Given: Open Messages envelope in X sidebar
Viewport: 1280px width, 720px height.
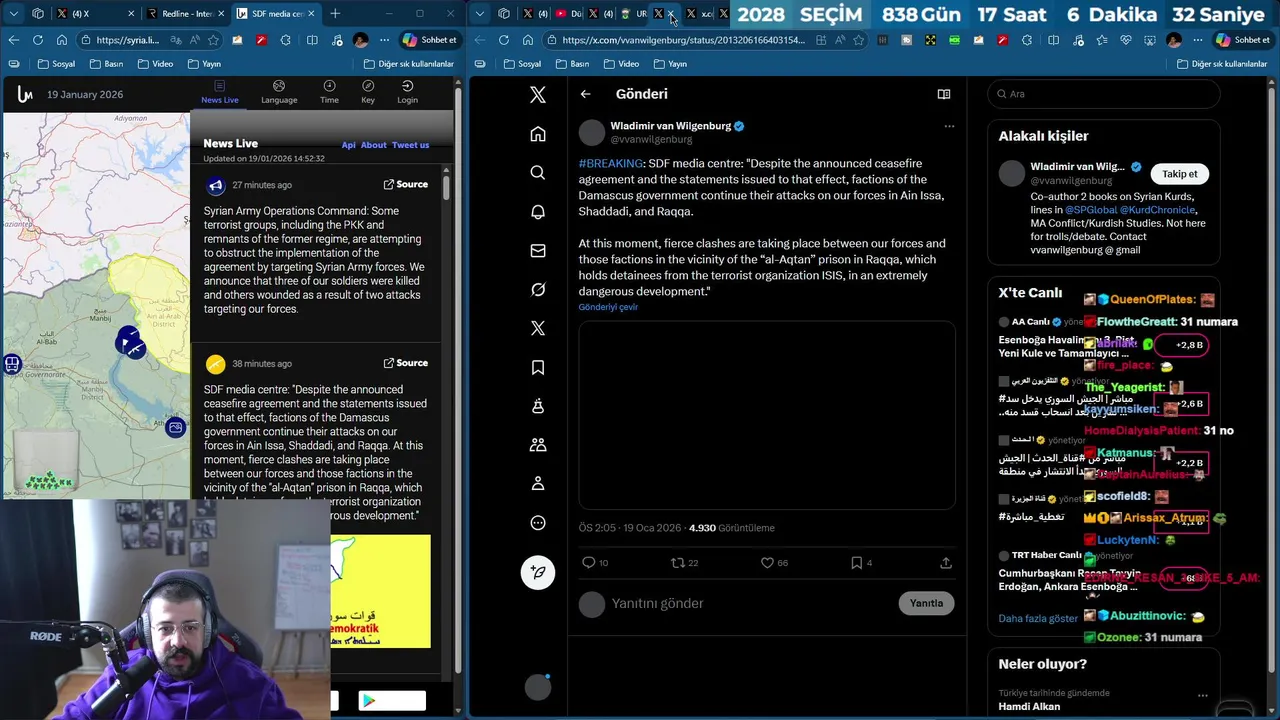Looking at the screenshot, I should [x=538, y=251].
